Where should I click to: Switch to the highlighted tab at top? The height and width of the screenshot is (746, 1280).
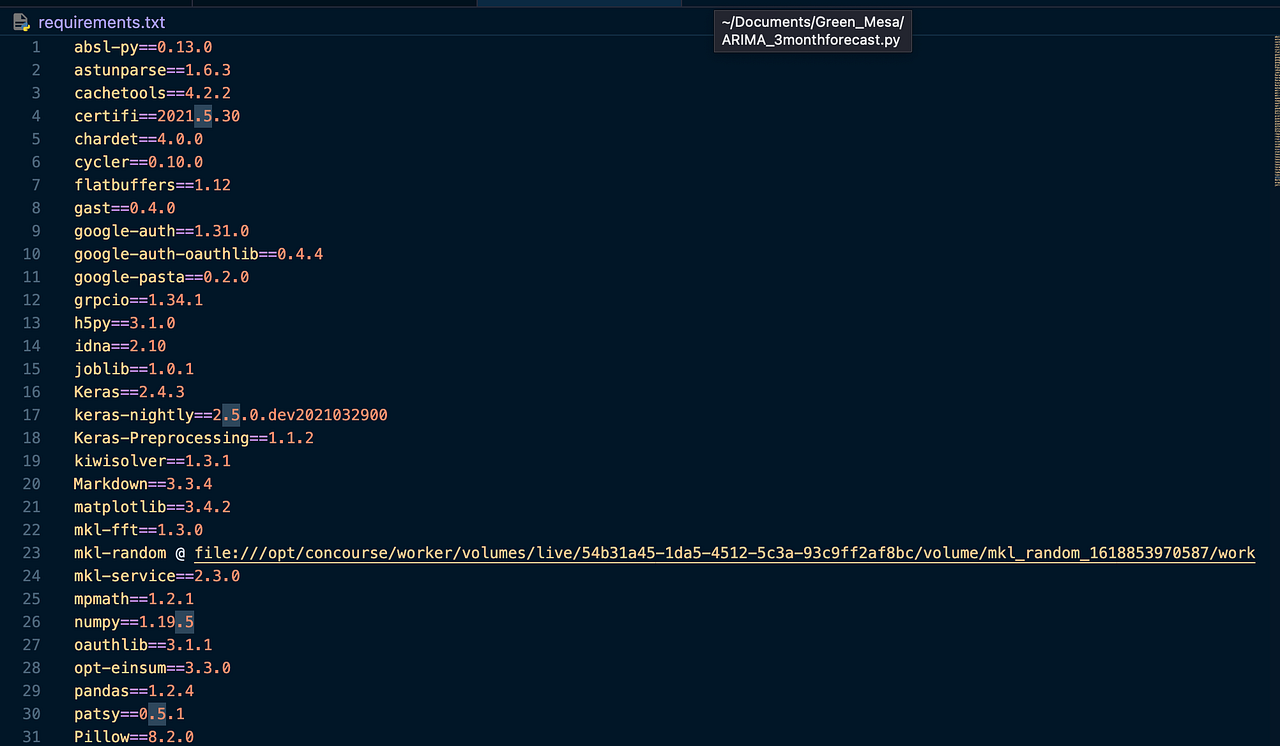coord(578,4)
